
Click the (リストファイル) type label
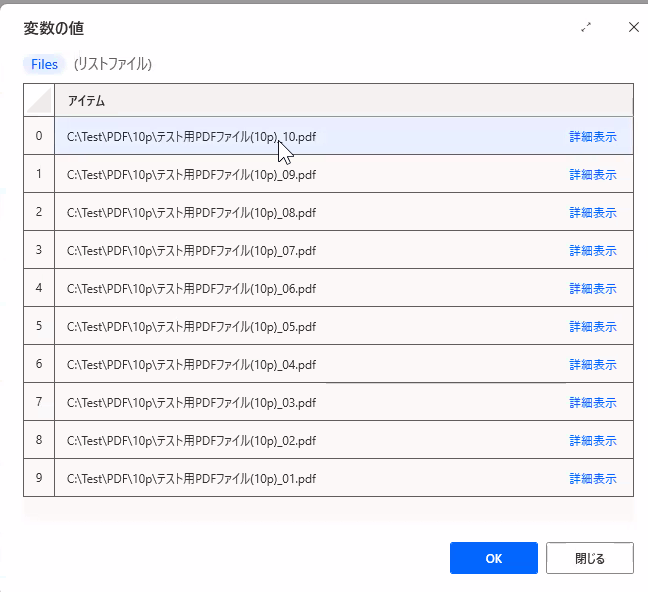coord(113,64)
